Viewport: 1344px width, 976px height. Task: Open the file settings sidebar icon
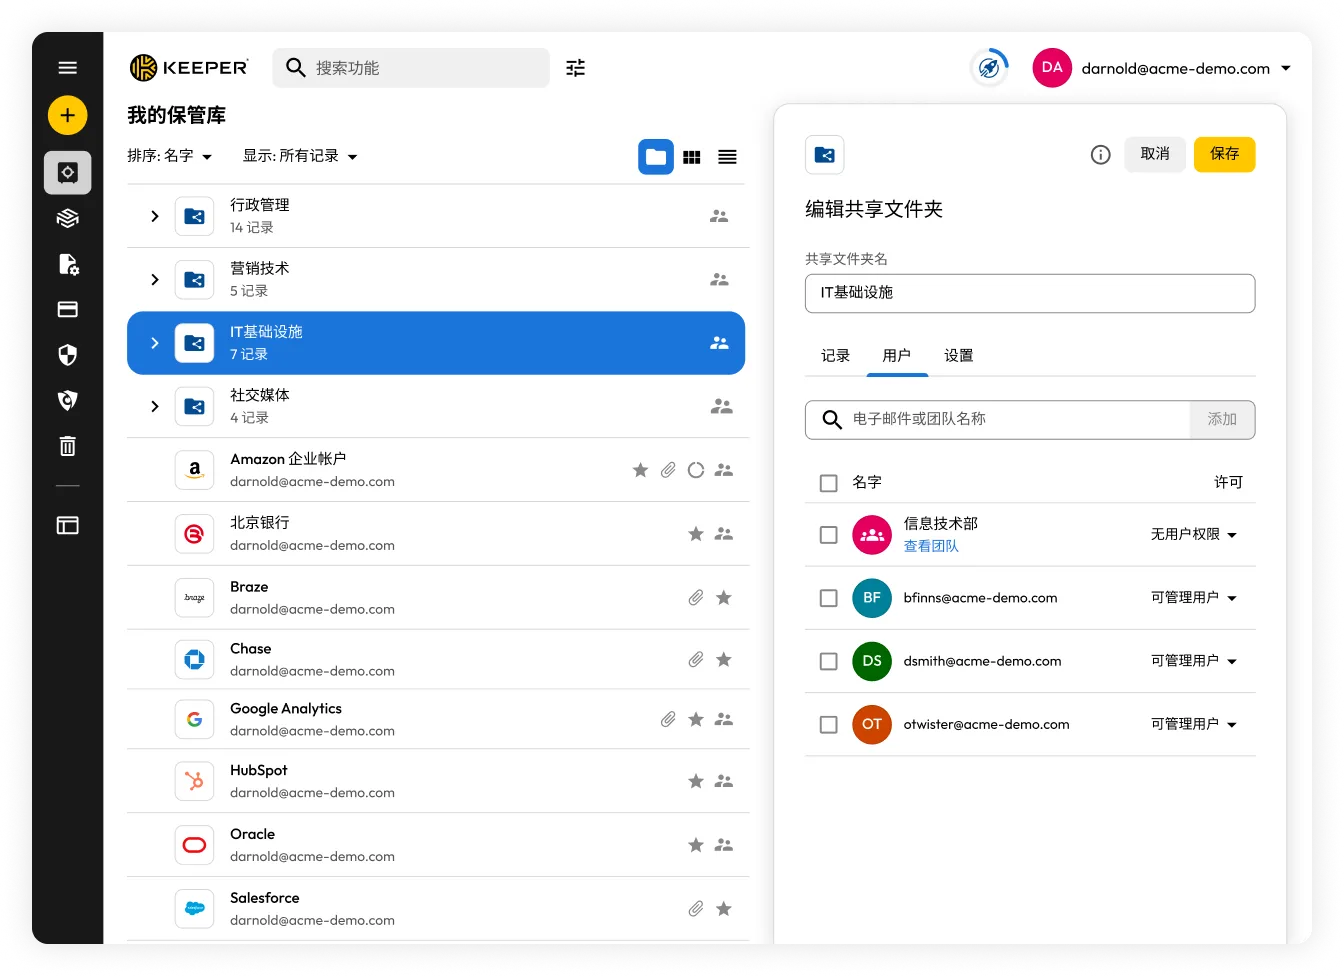pos(67,264)
